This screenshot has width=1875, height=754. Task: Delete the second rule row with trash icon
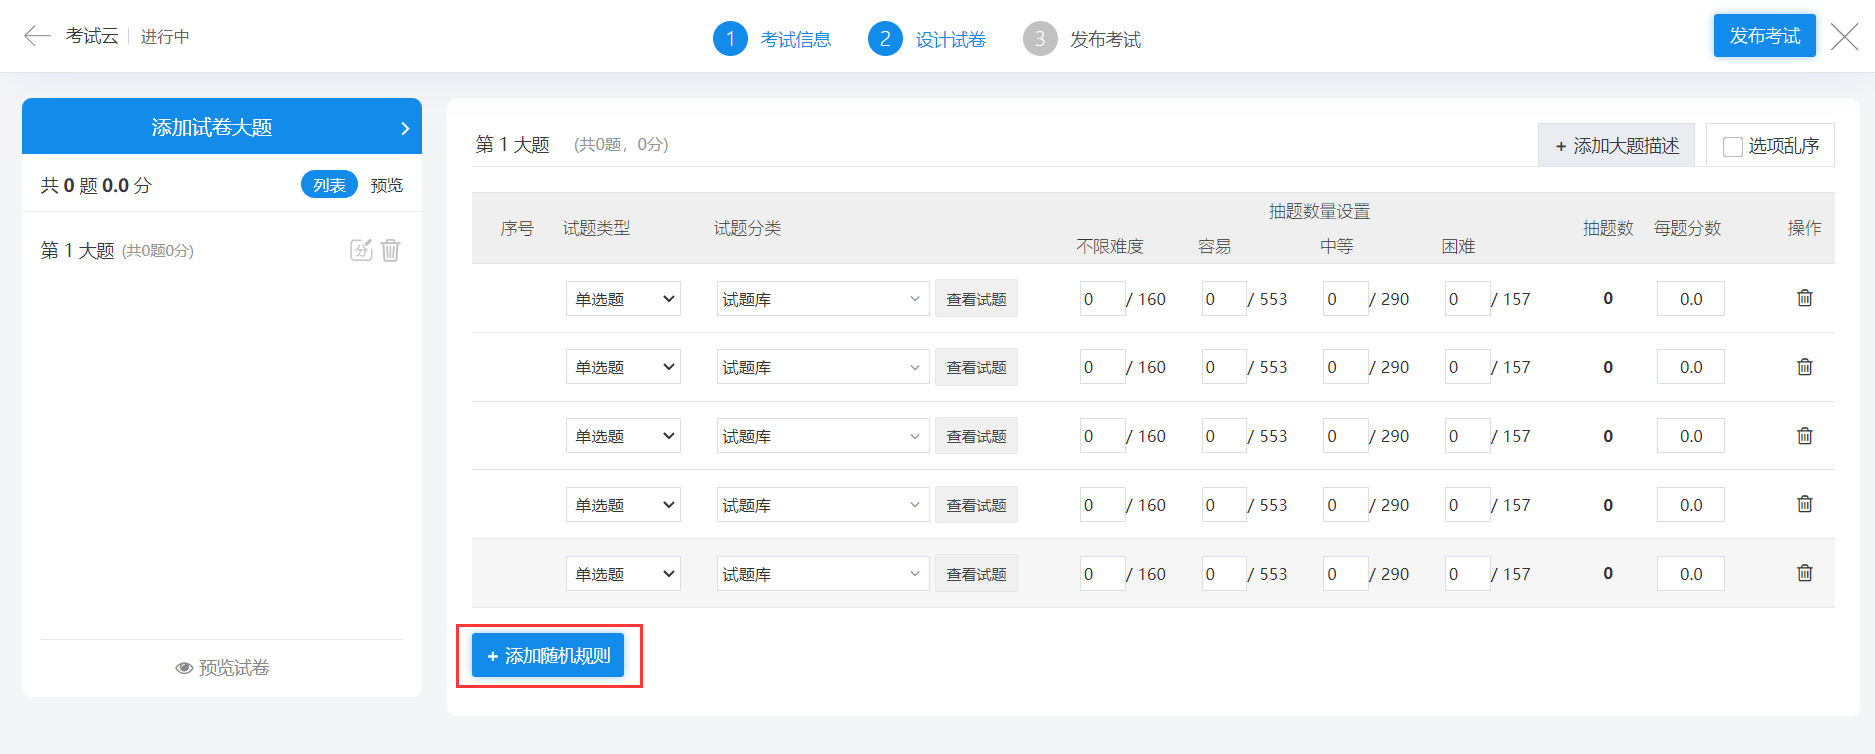coord(1804,367)
